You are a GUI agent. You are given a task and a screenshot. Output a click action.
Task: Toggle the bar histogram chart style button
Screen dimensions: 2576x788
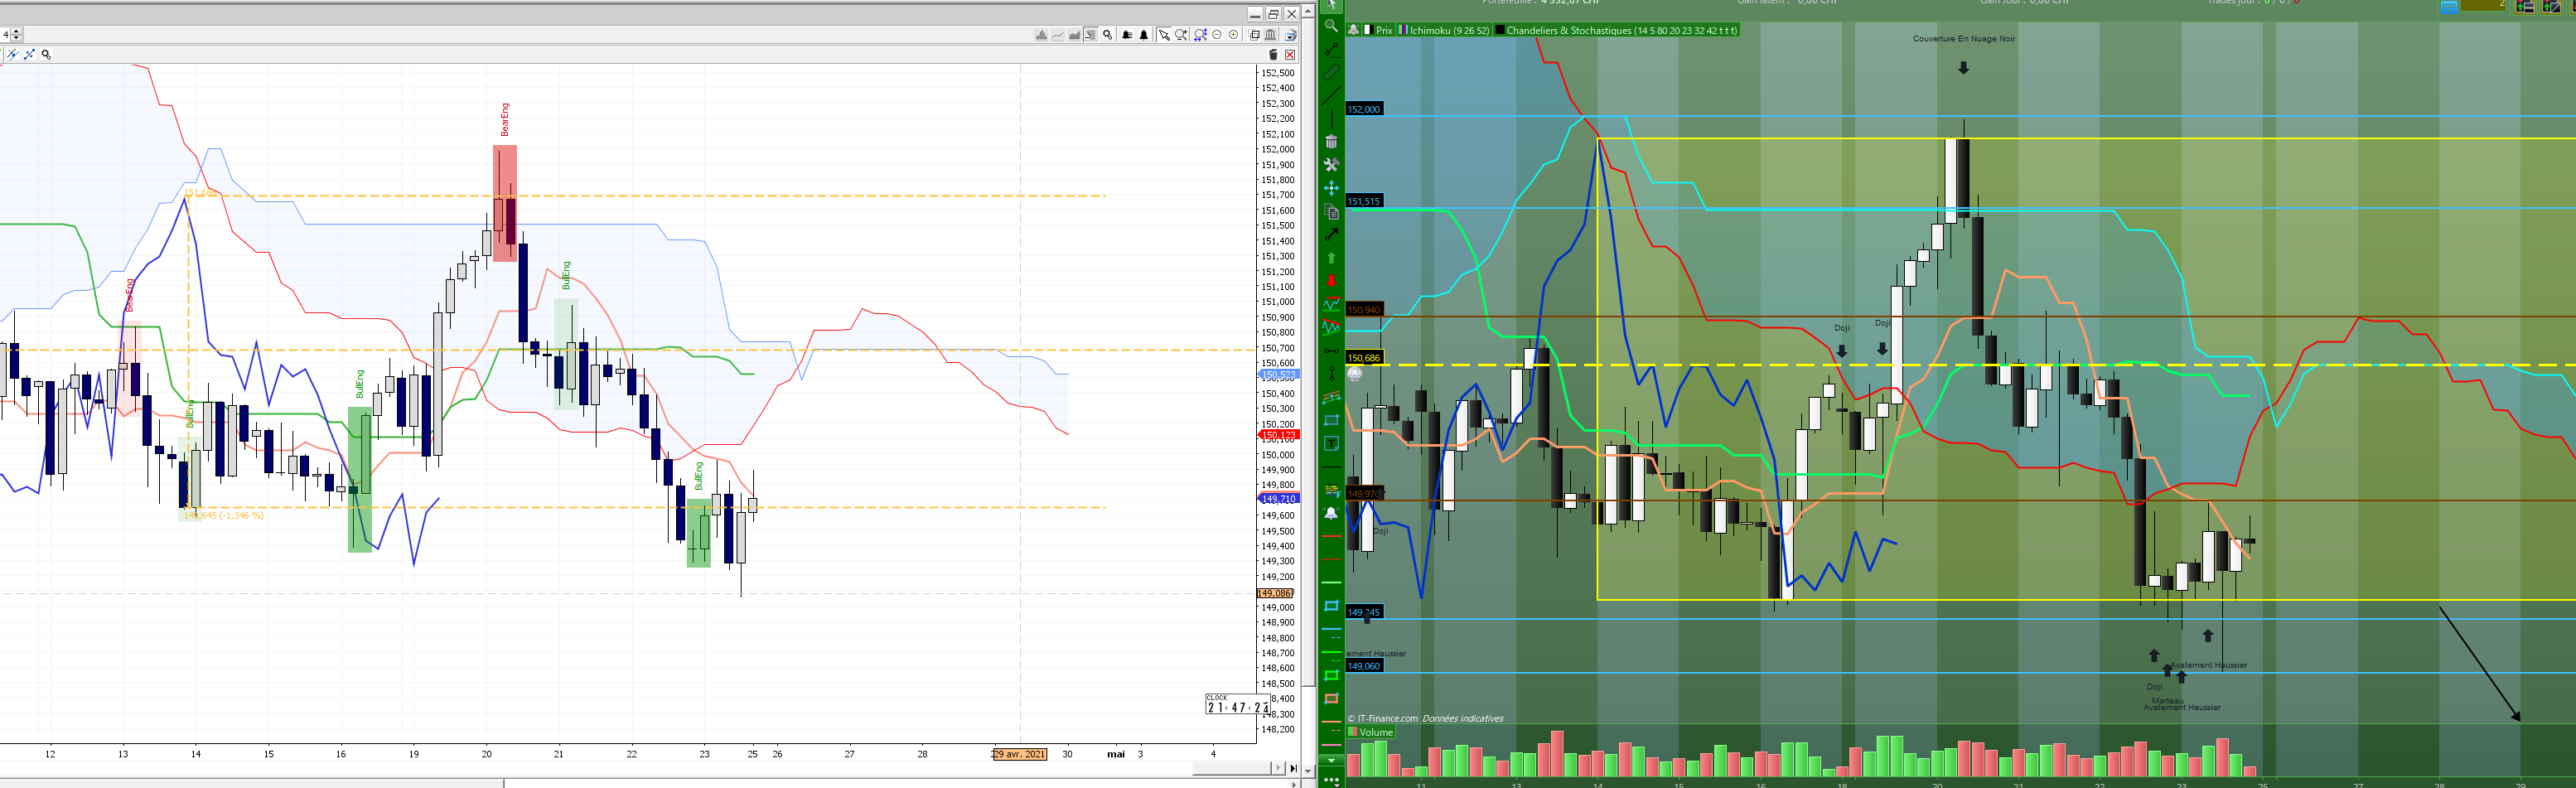point(1042,35)
